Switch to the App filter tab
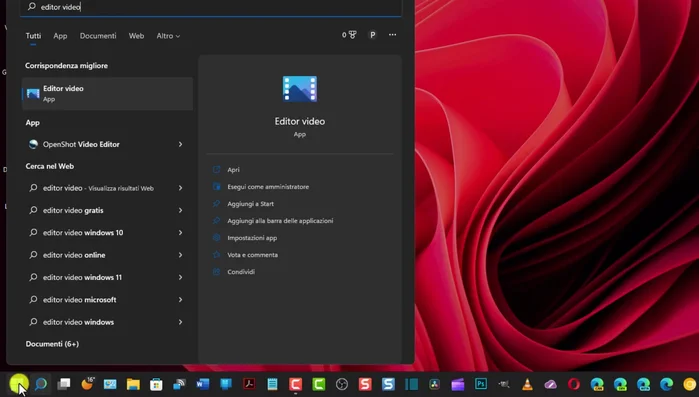The image size is (699, 397). tap(60, 36)
